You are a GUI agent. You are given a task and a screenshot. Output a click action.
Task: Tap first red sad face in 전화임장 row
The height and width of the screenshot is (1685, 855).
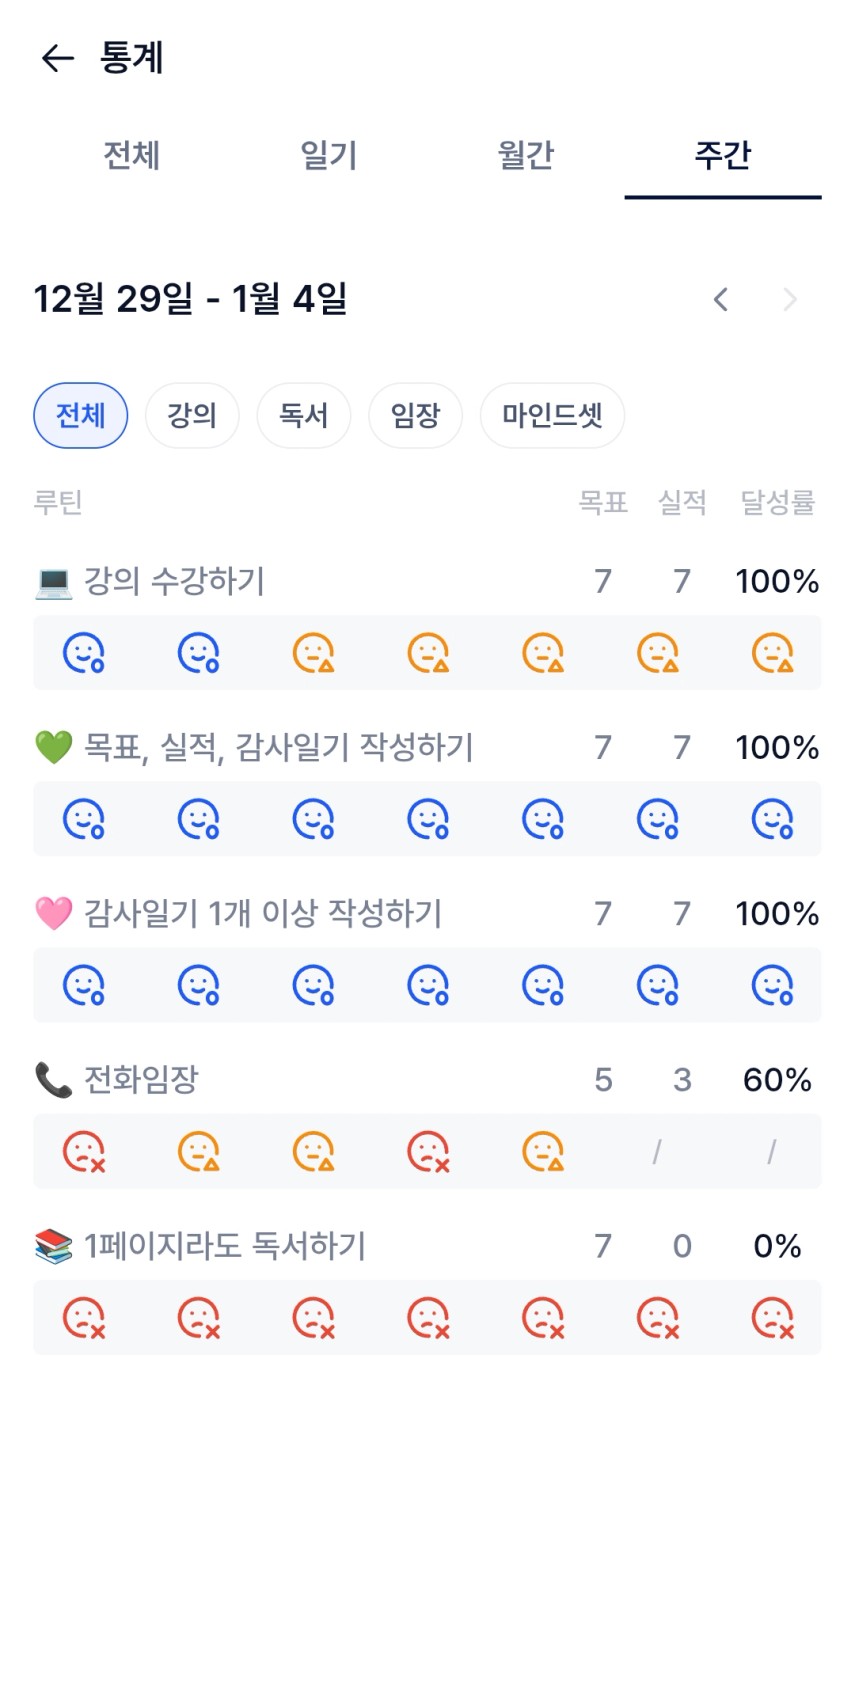[x=84, y=1151]
